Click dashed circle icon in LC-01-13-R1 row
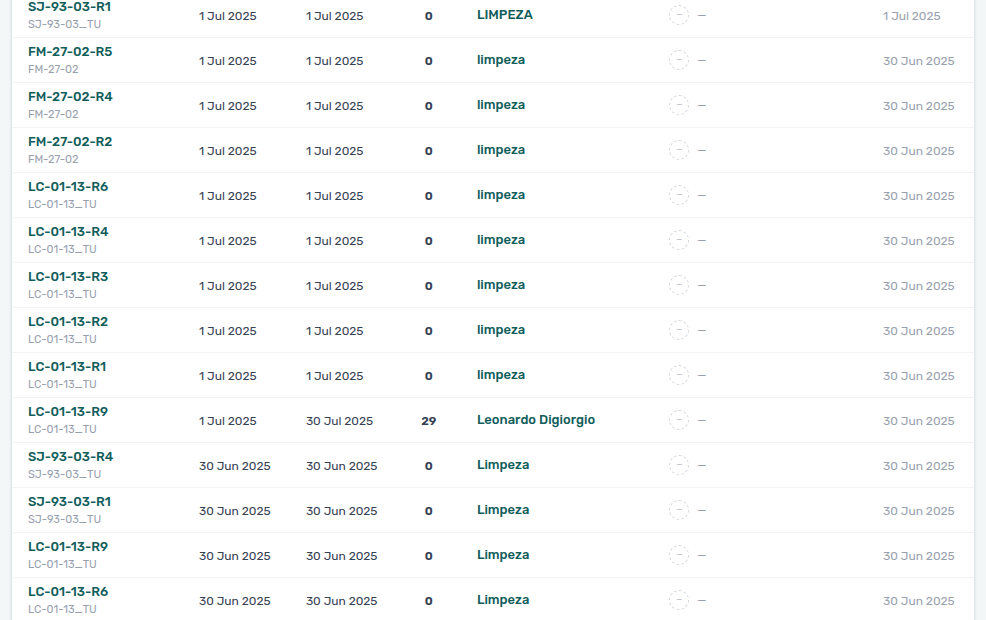 679,375
